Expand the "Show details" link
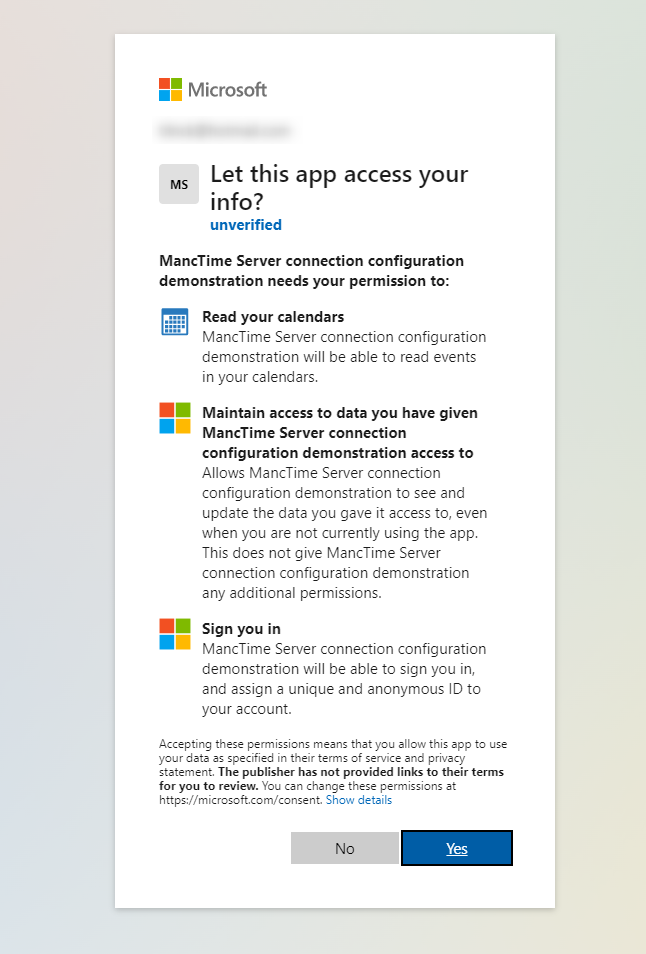This screenshot has width=646, height=954. click(359, 800)
